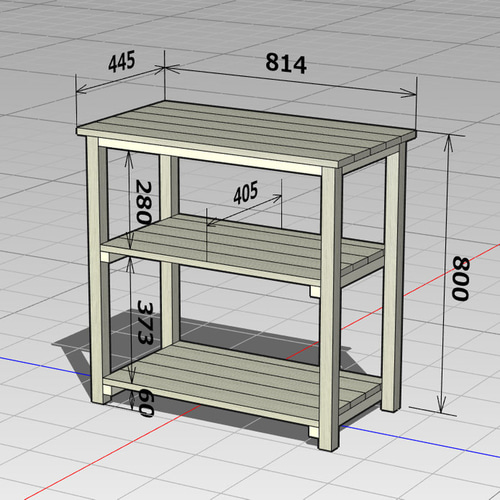The height and width of the screenshot is (500, 500).
Task: Click the bottom shelf front support block
Action: tap(314, 432)
